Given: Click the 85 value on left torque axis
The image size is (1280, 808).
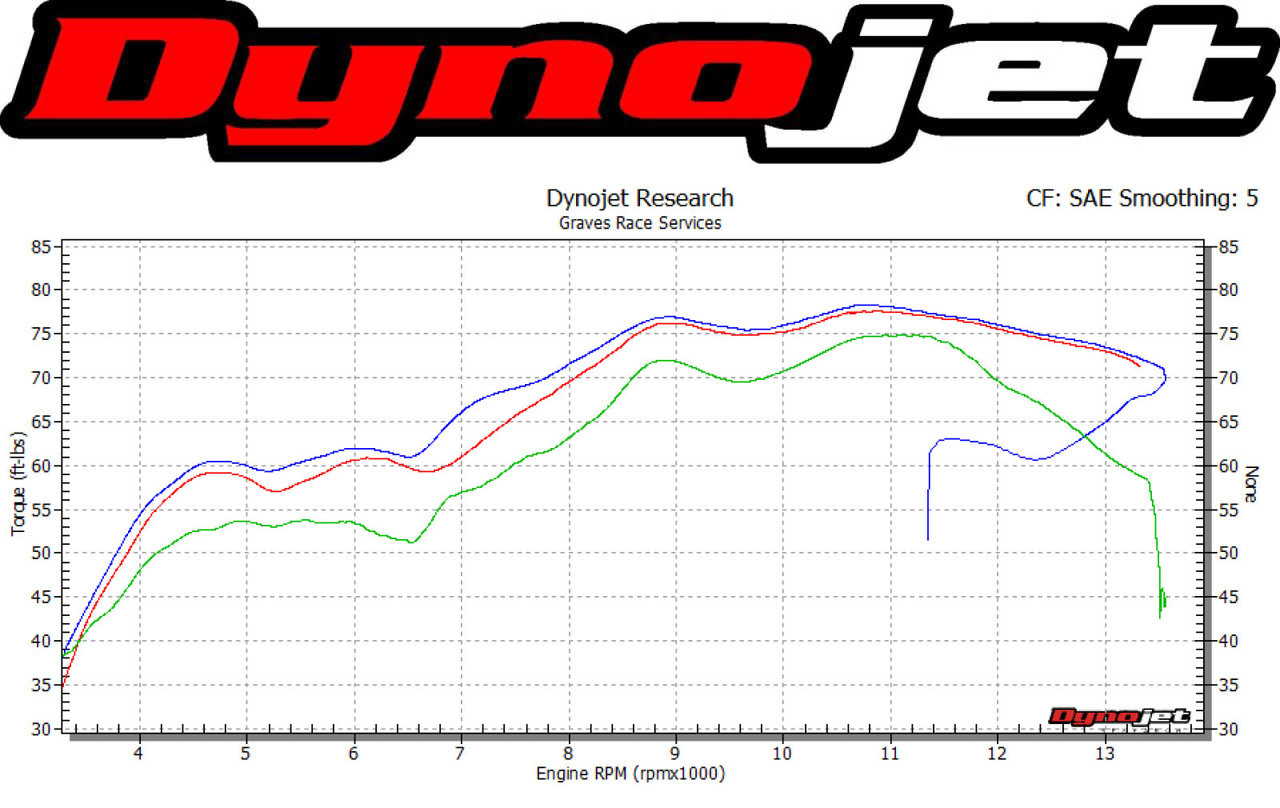Looking at the screenshot, I should coord(42,246).
